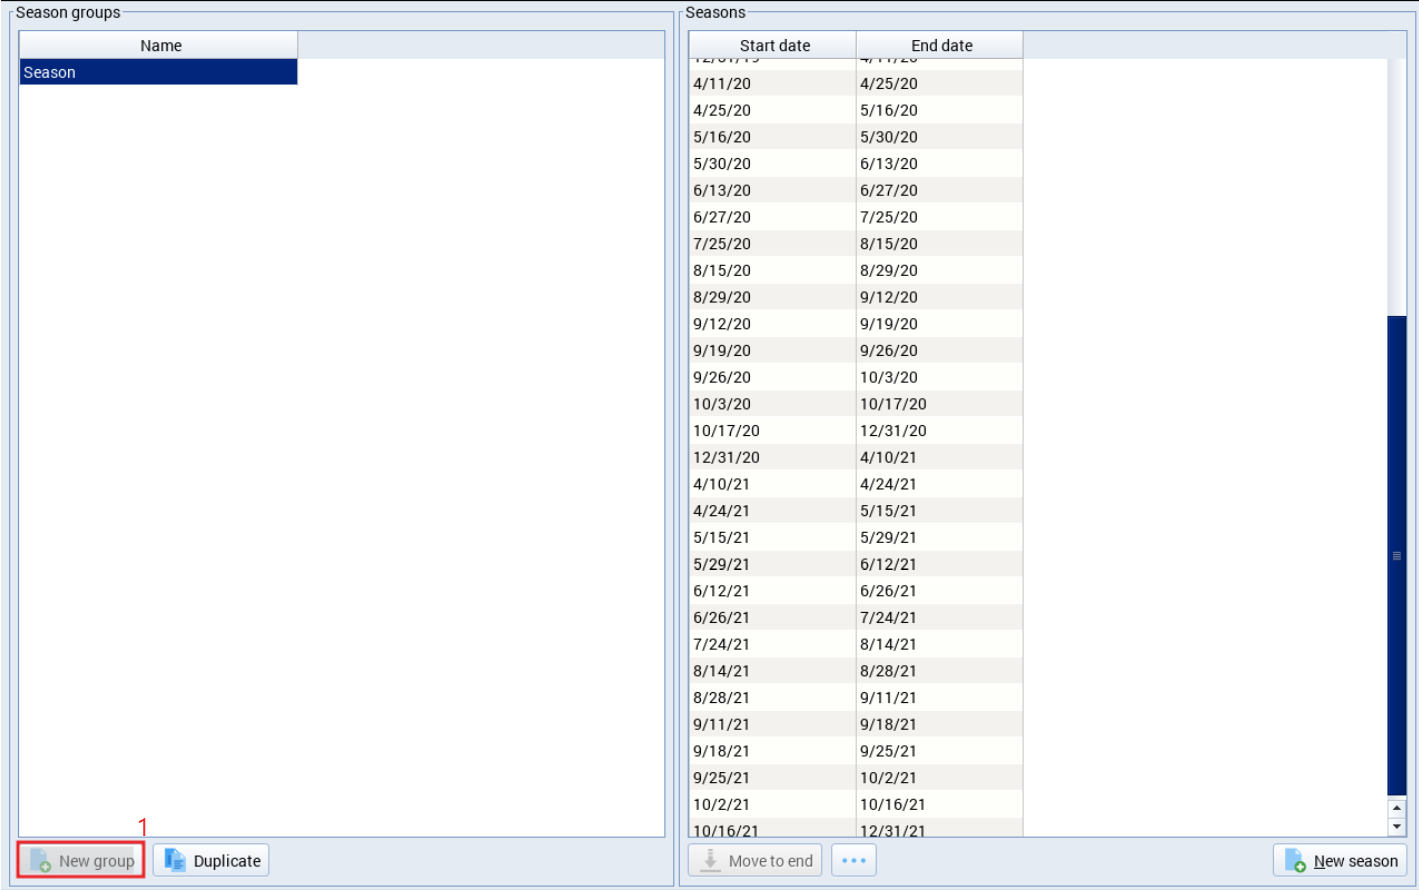
Task: Select end date cell 4/24/21
Action: pyautogui.click(x=939, y=484)
